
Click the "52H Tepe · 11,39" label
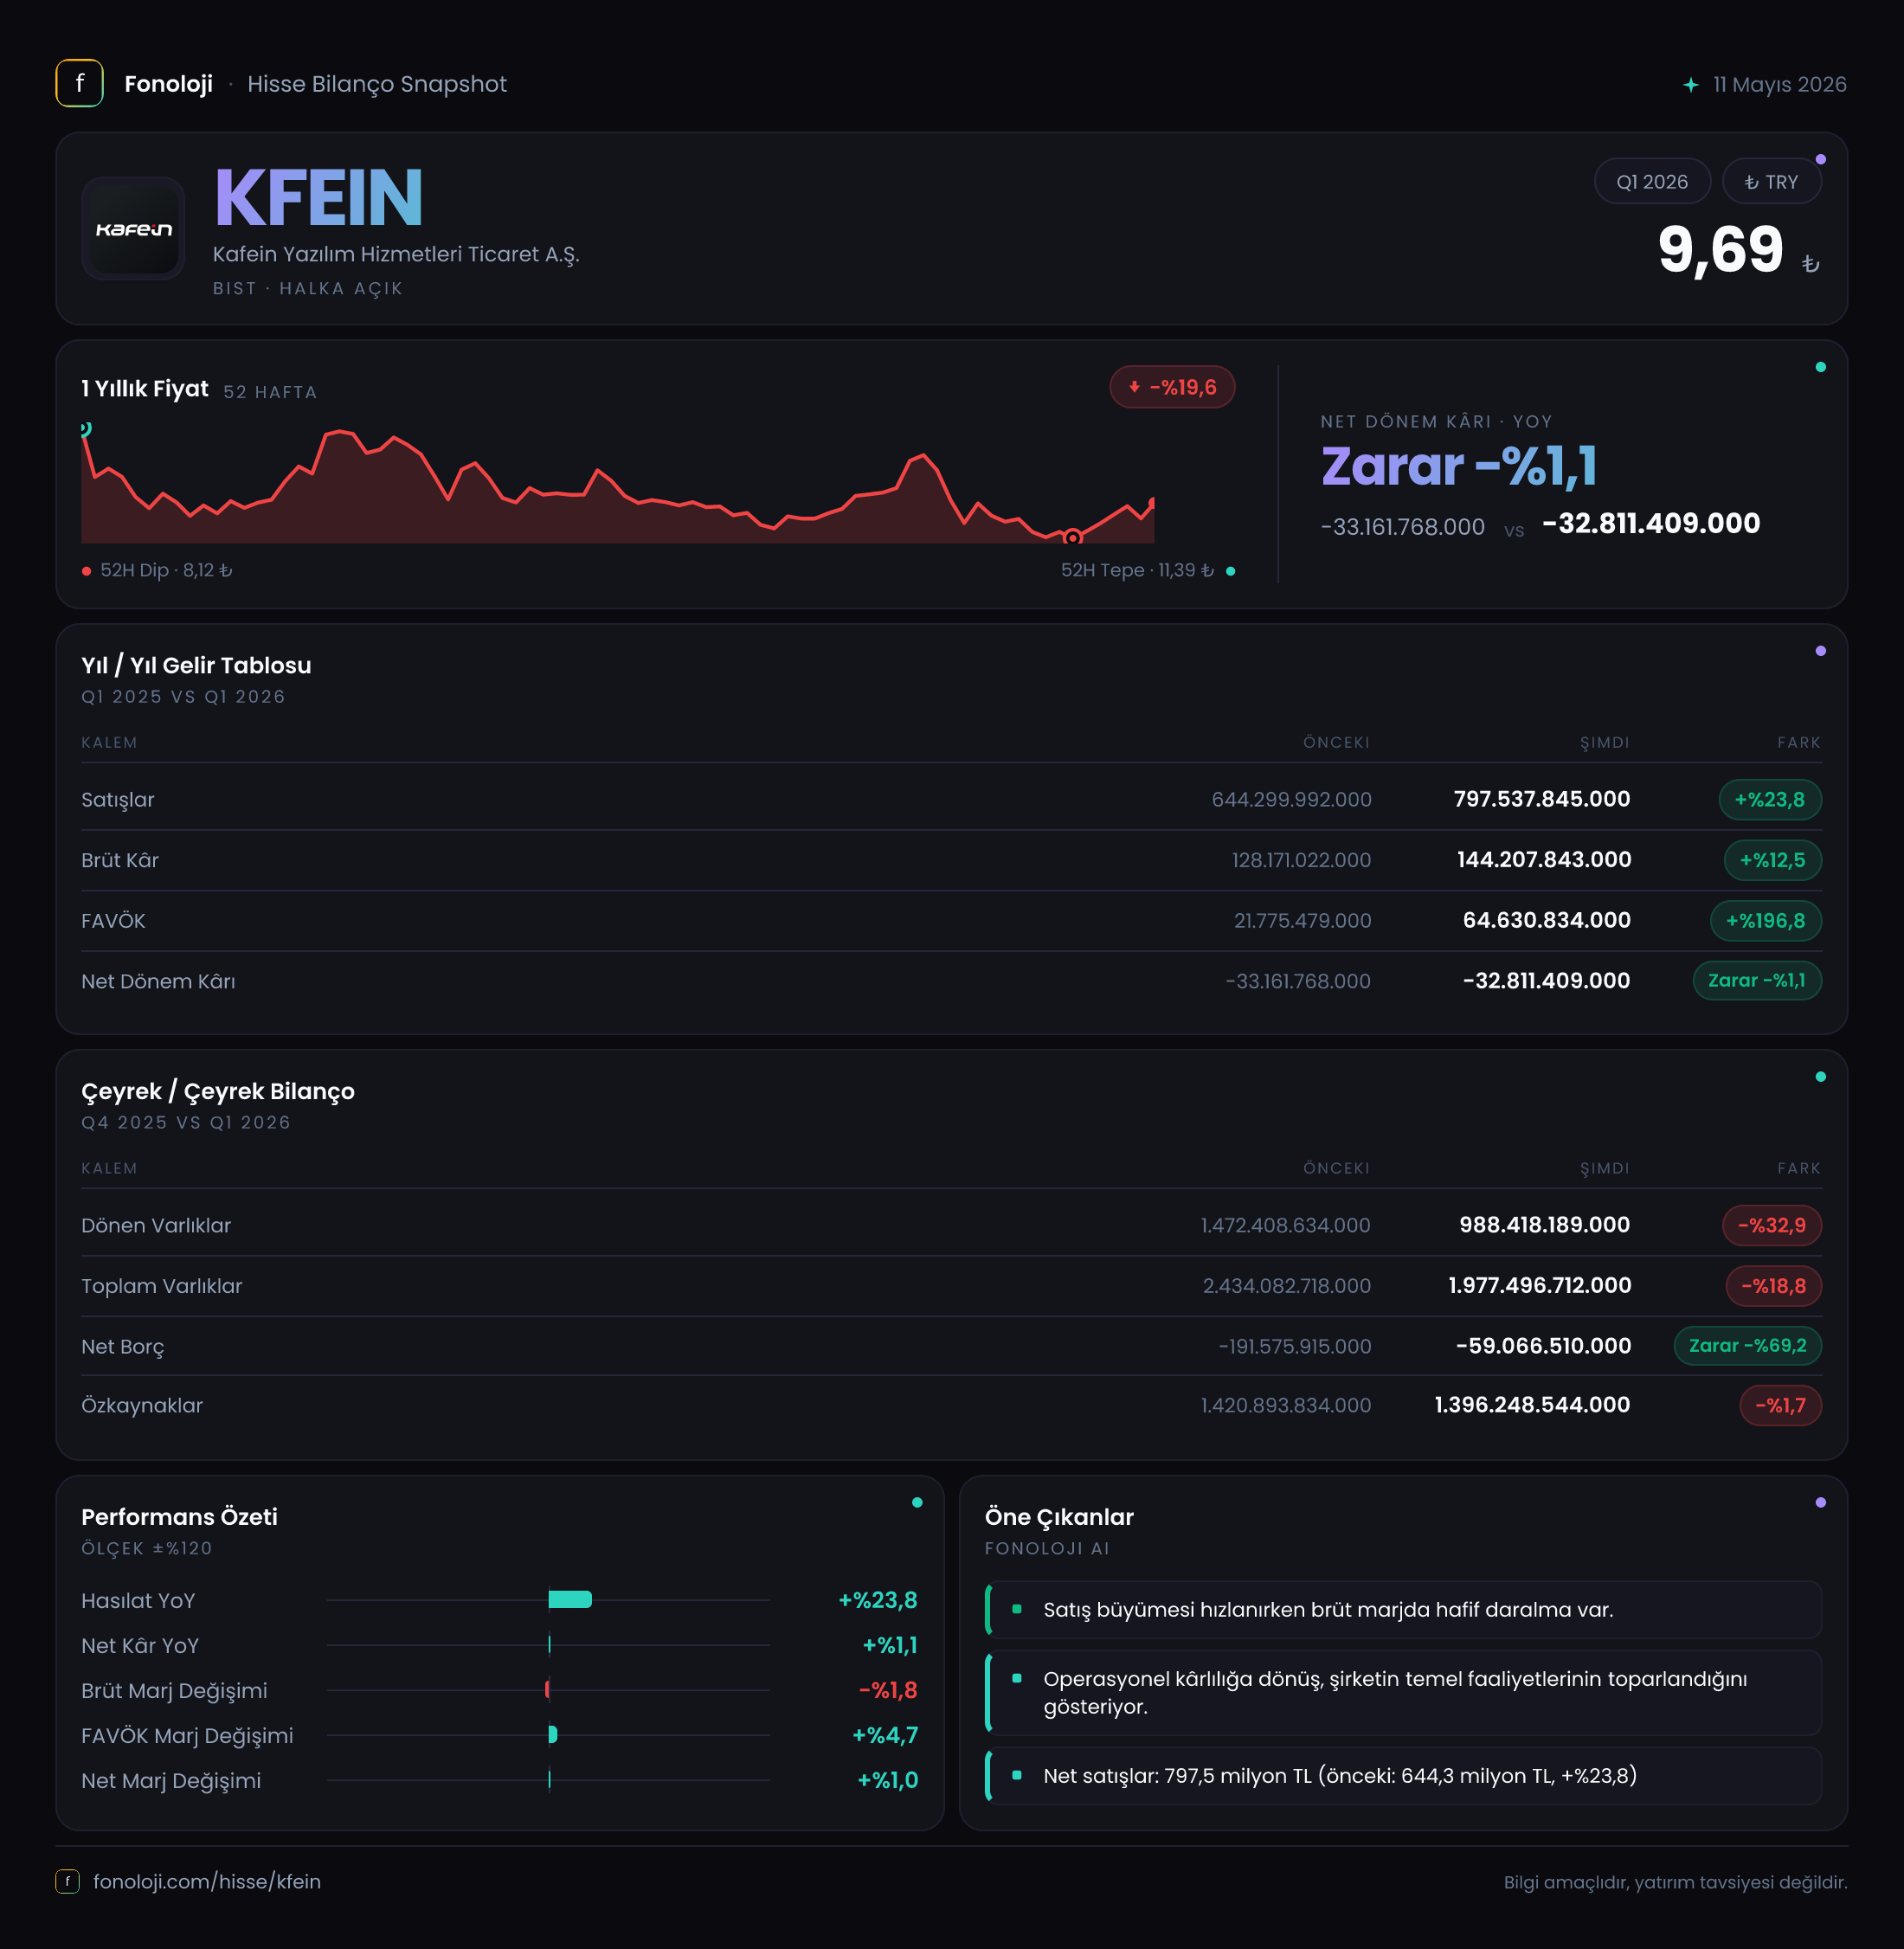pos(1137,571)
